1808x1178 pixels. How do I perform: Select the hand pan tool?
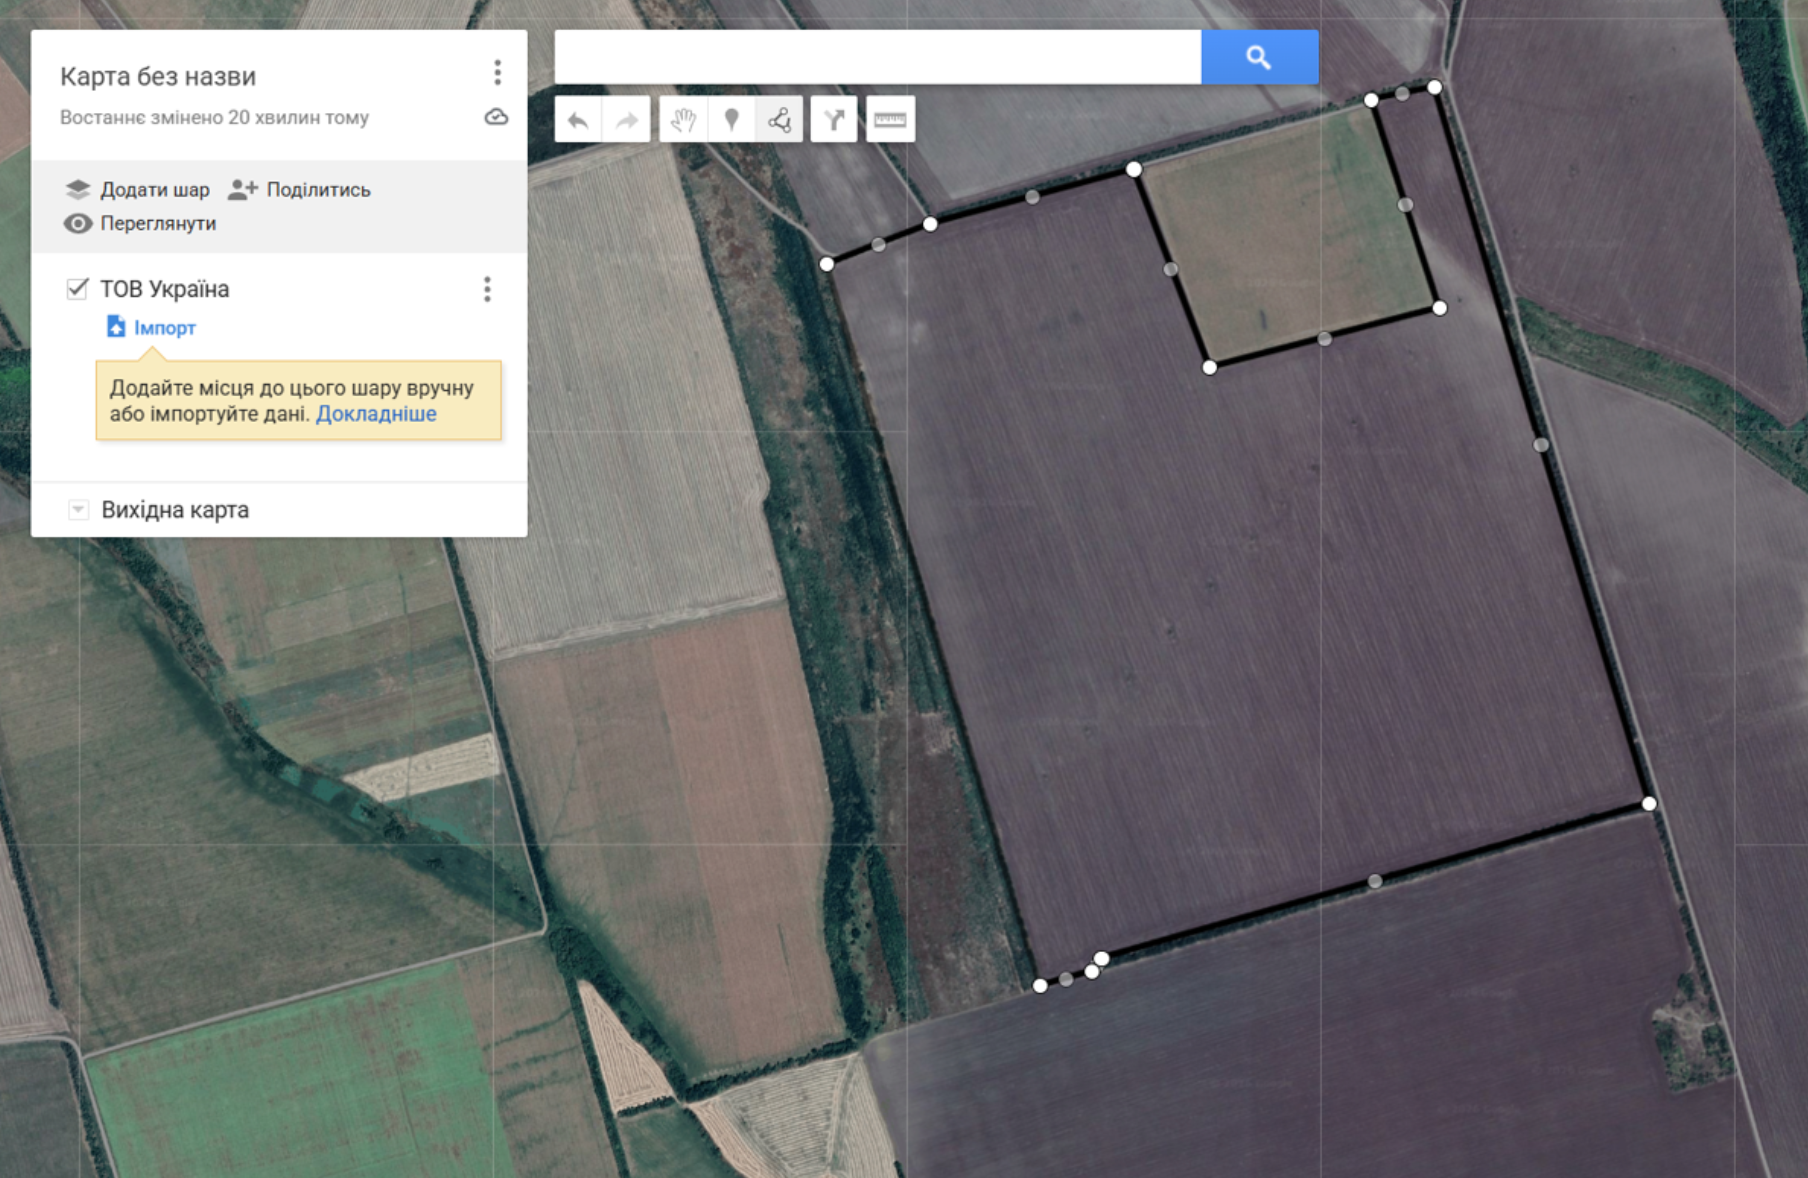[x=683, y=121]
